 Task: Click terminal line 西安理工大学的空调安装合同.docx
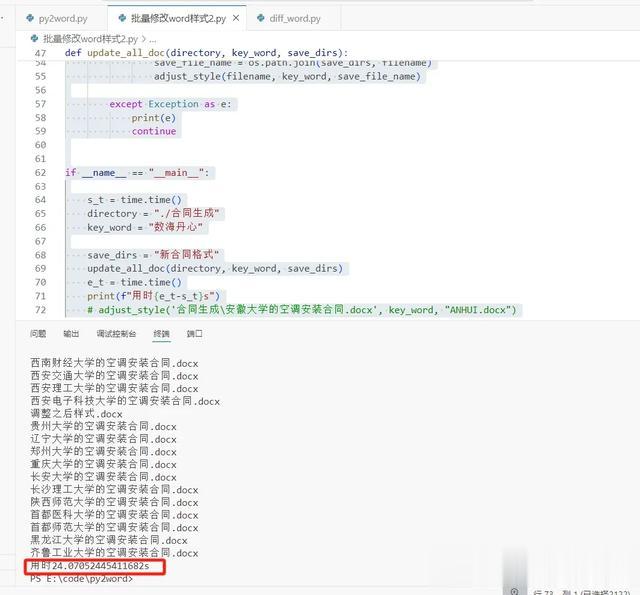114,388
